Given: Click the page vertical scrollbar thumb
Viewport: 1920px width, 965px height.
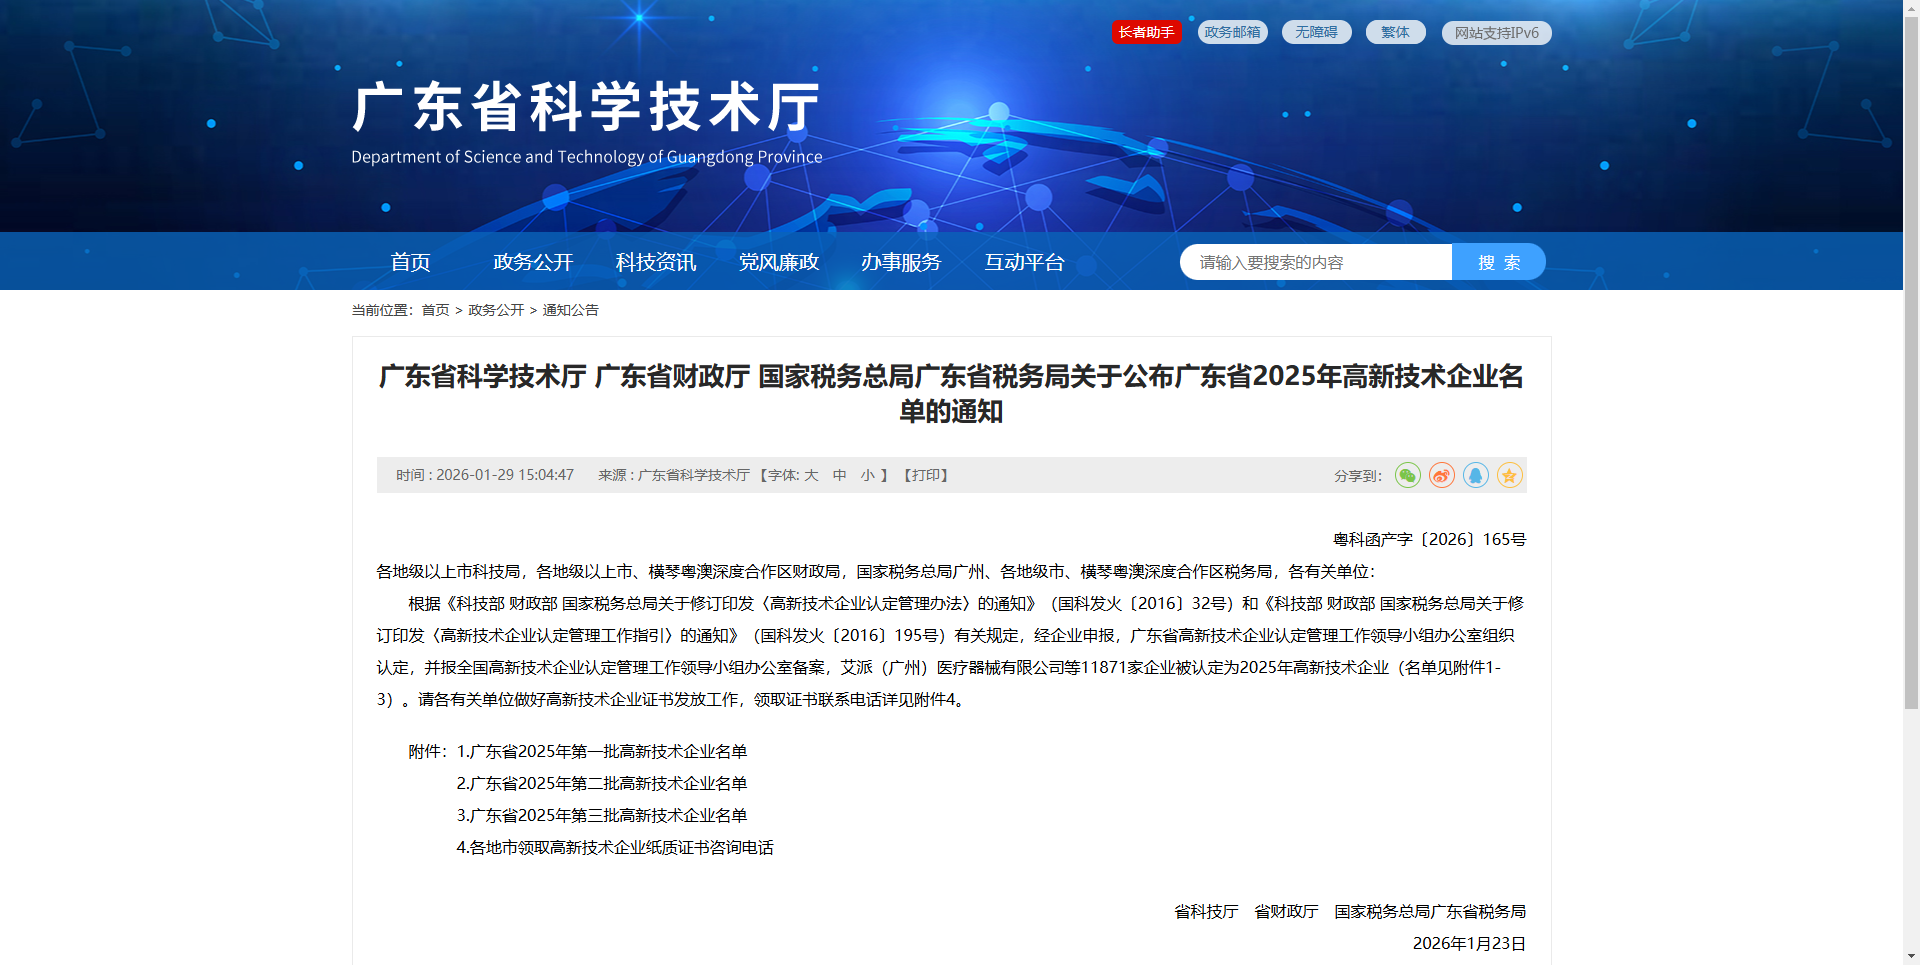Looking at the screenshot, I should [x=1911, y=360].
